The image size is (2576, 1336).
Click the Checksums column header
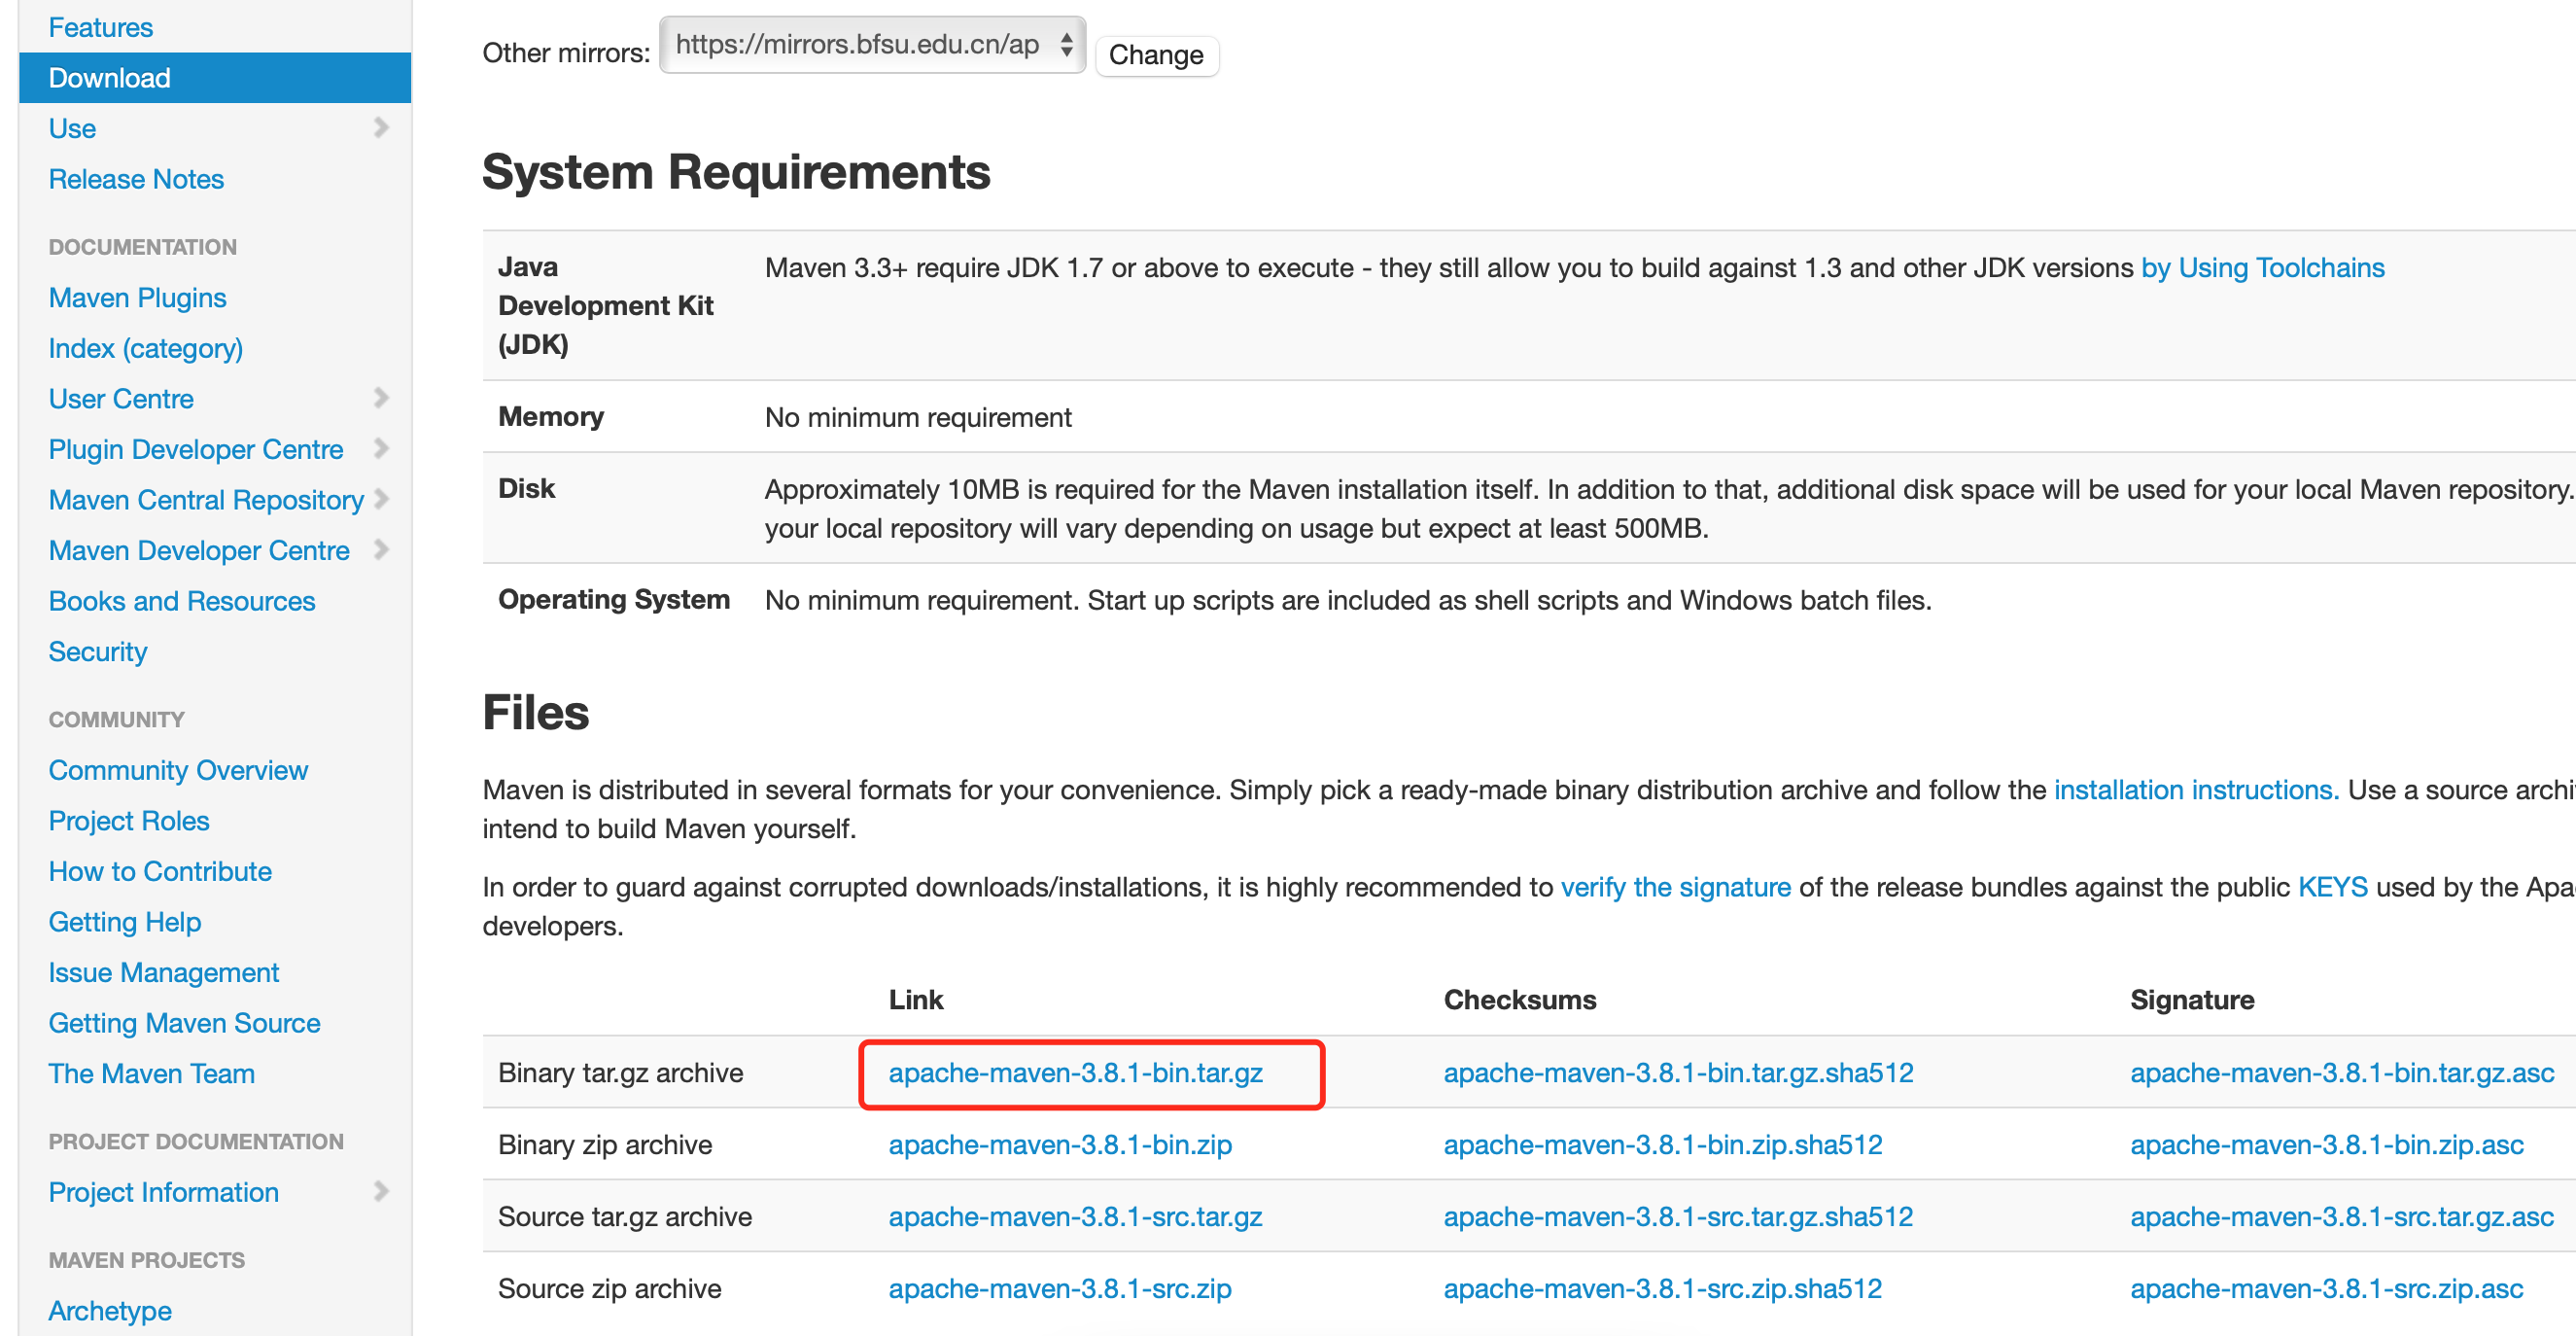point(1520,1000)
